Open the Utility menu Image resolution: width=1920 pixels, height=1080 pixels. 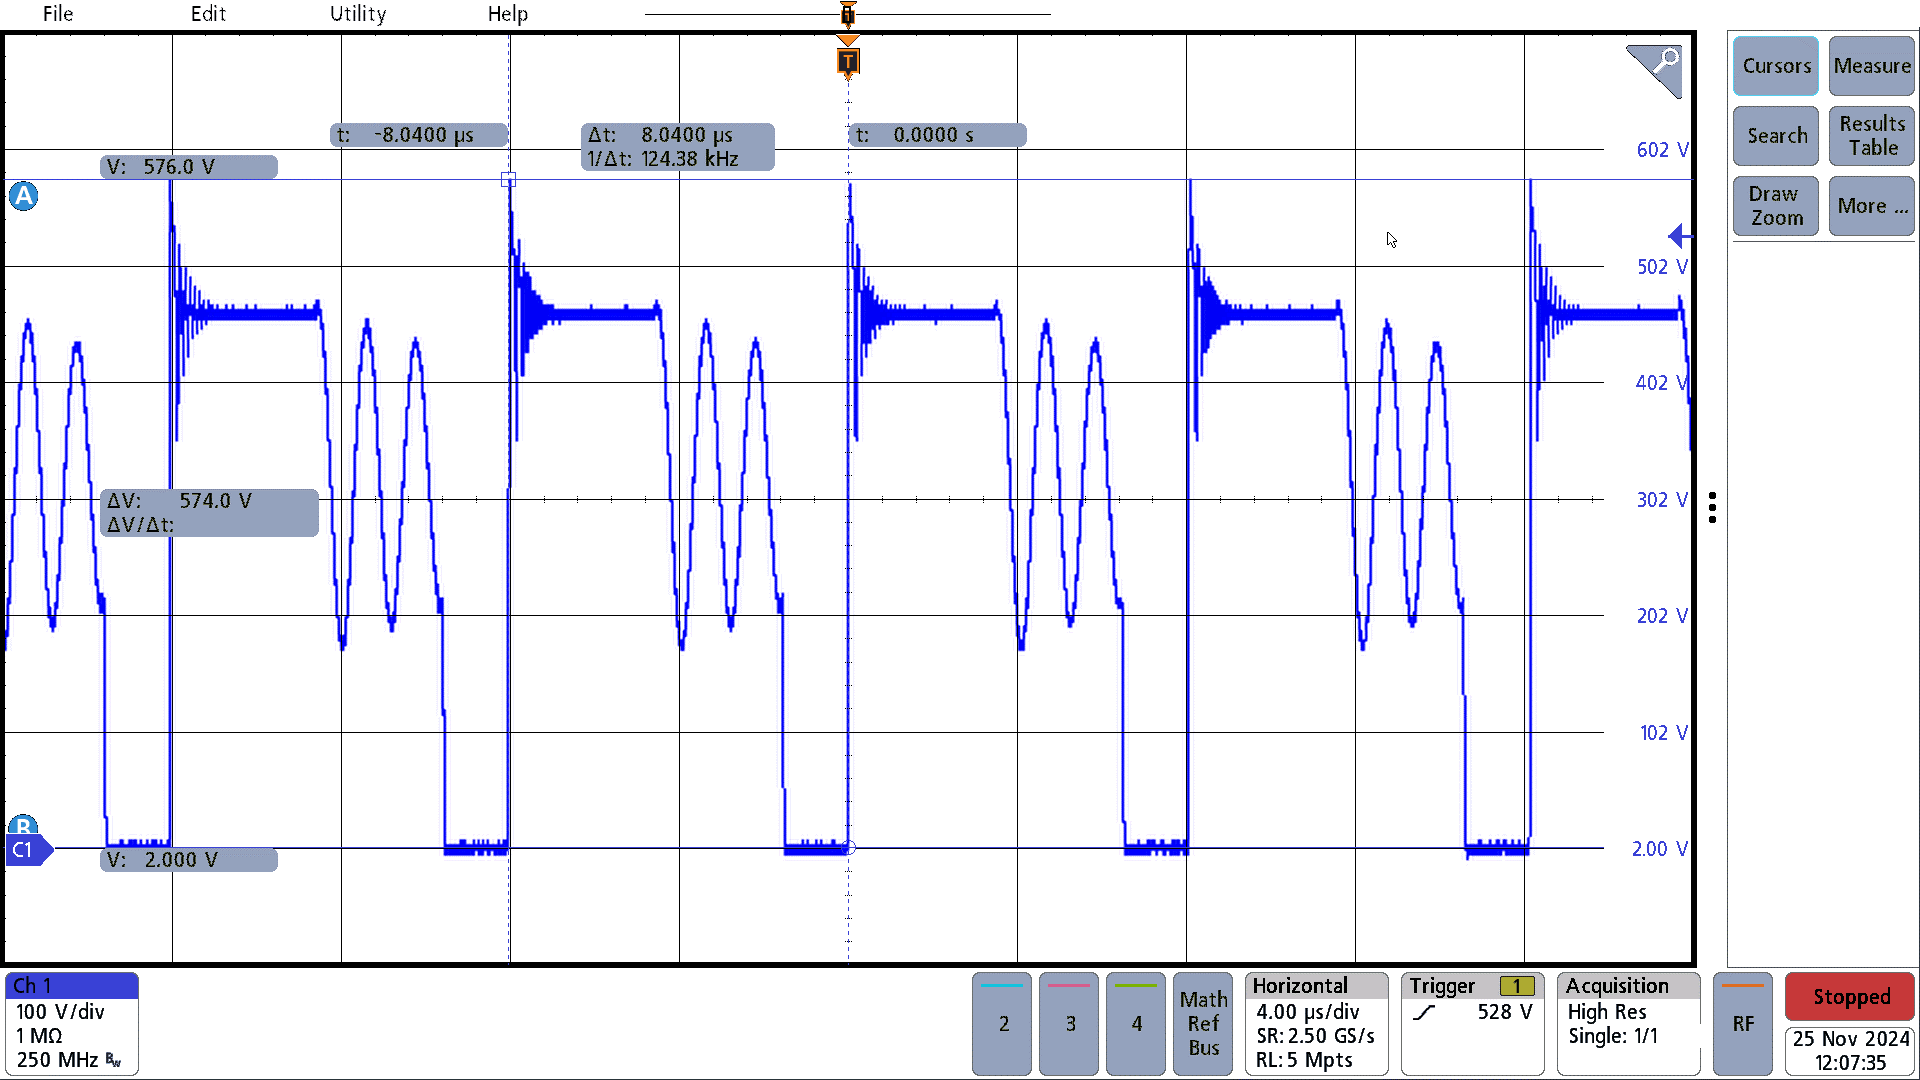[358, 14]
